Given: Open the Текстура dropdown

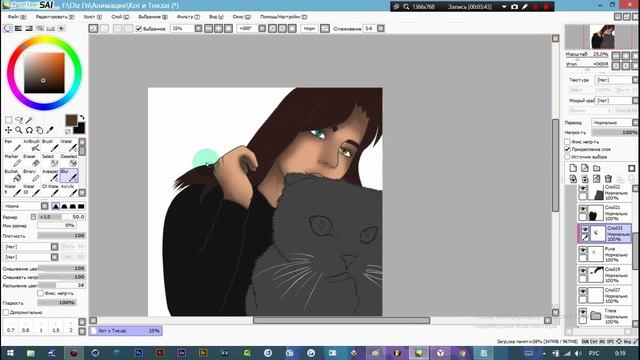Looking at the screenshot, I should pyautogui.click(x=616, y=80).
